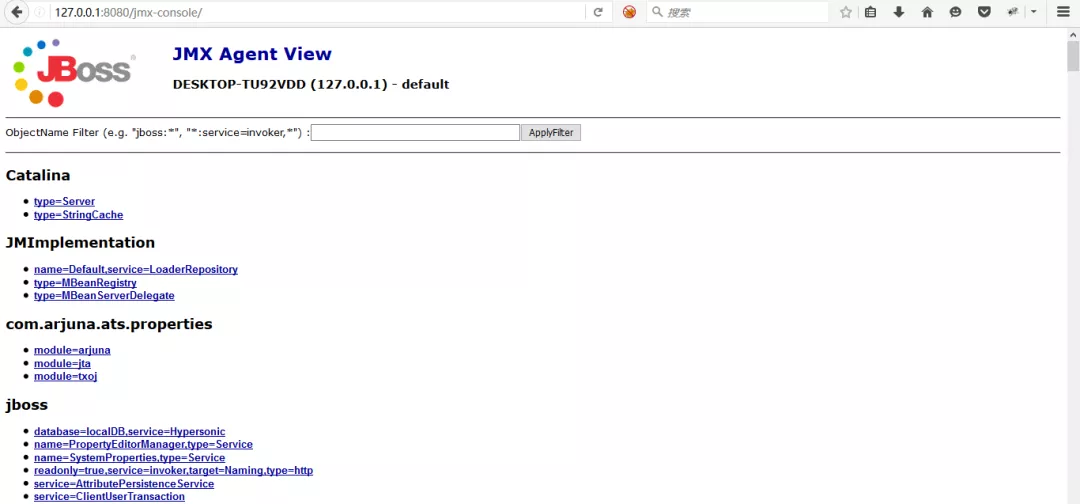1080x504 pixels.
Task: Go back with the browser back arrow
Action: (x=17, y=12)
